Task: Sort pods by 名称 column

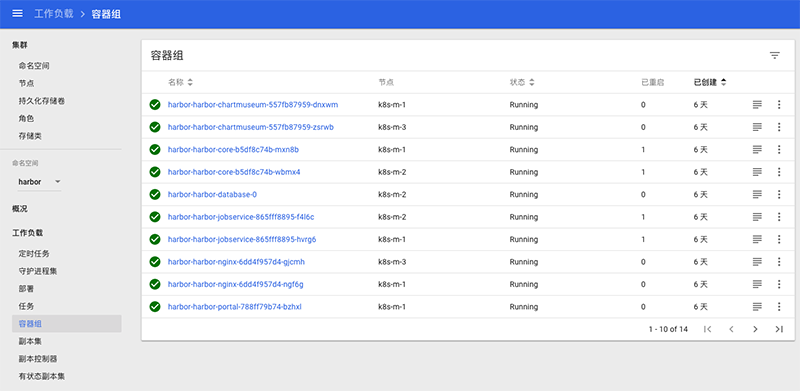Action: click(181, 82)
